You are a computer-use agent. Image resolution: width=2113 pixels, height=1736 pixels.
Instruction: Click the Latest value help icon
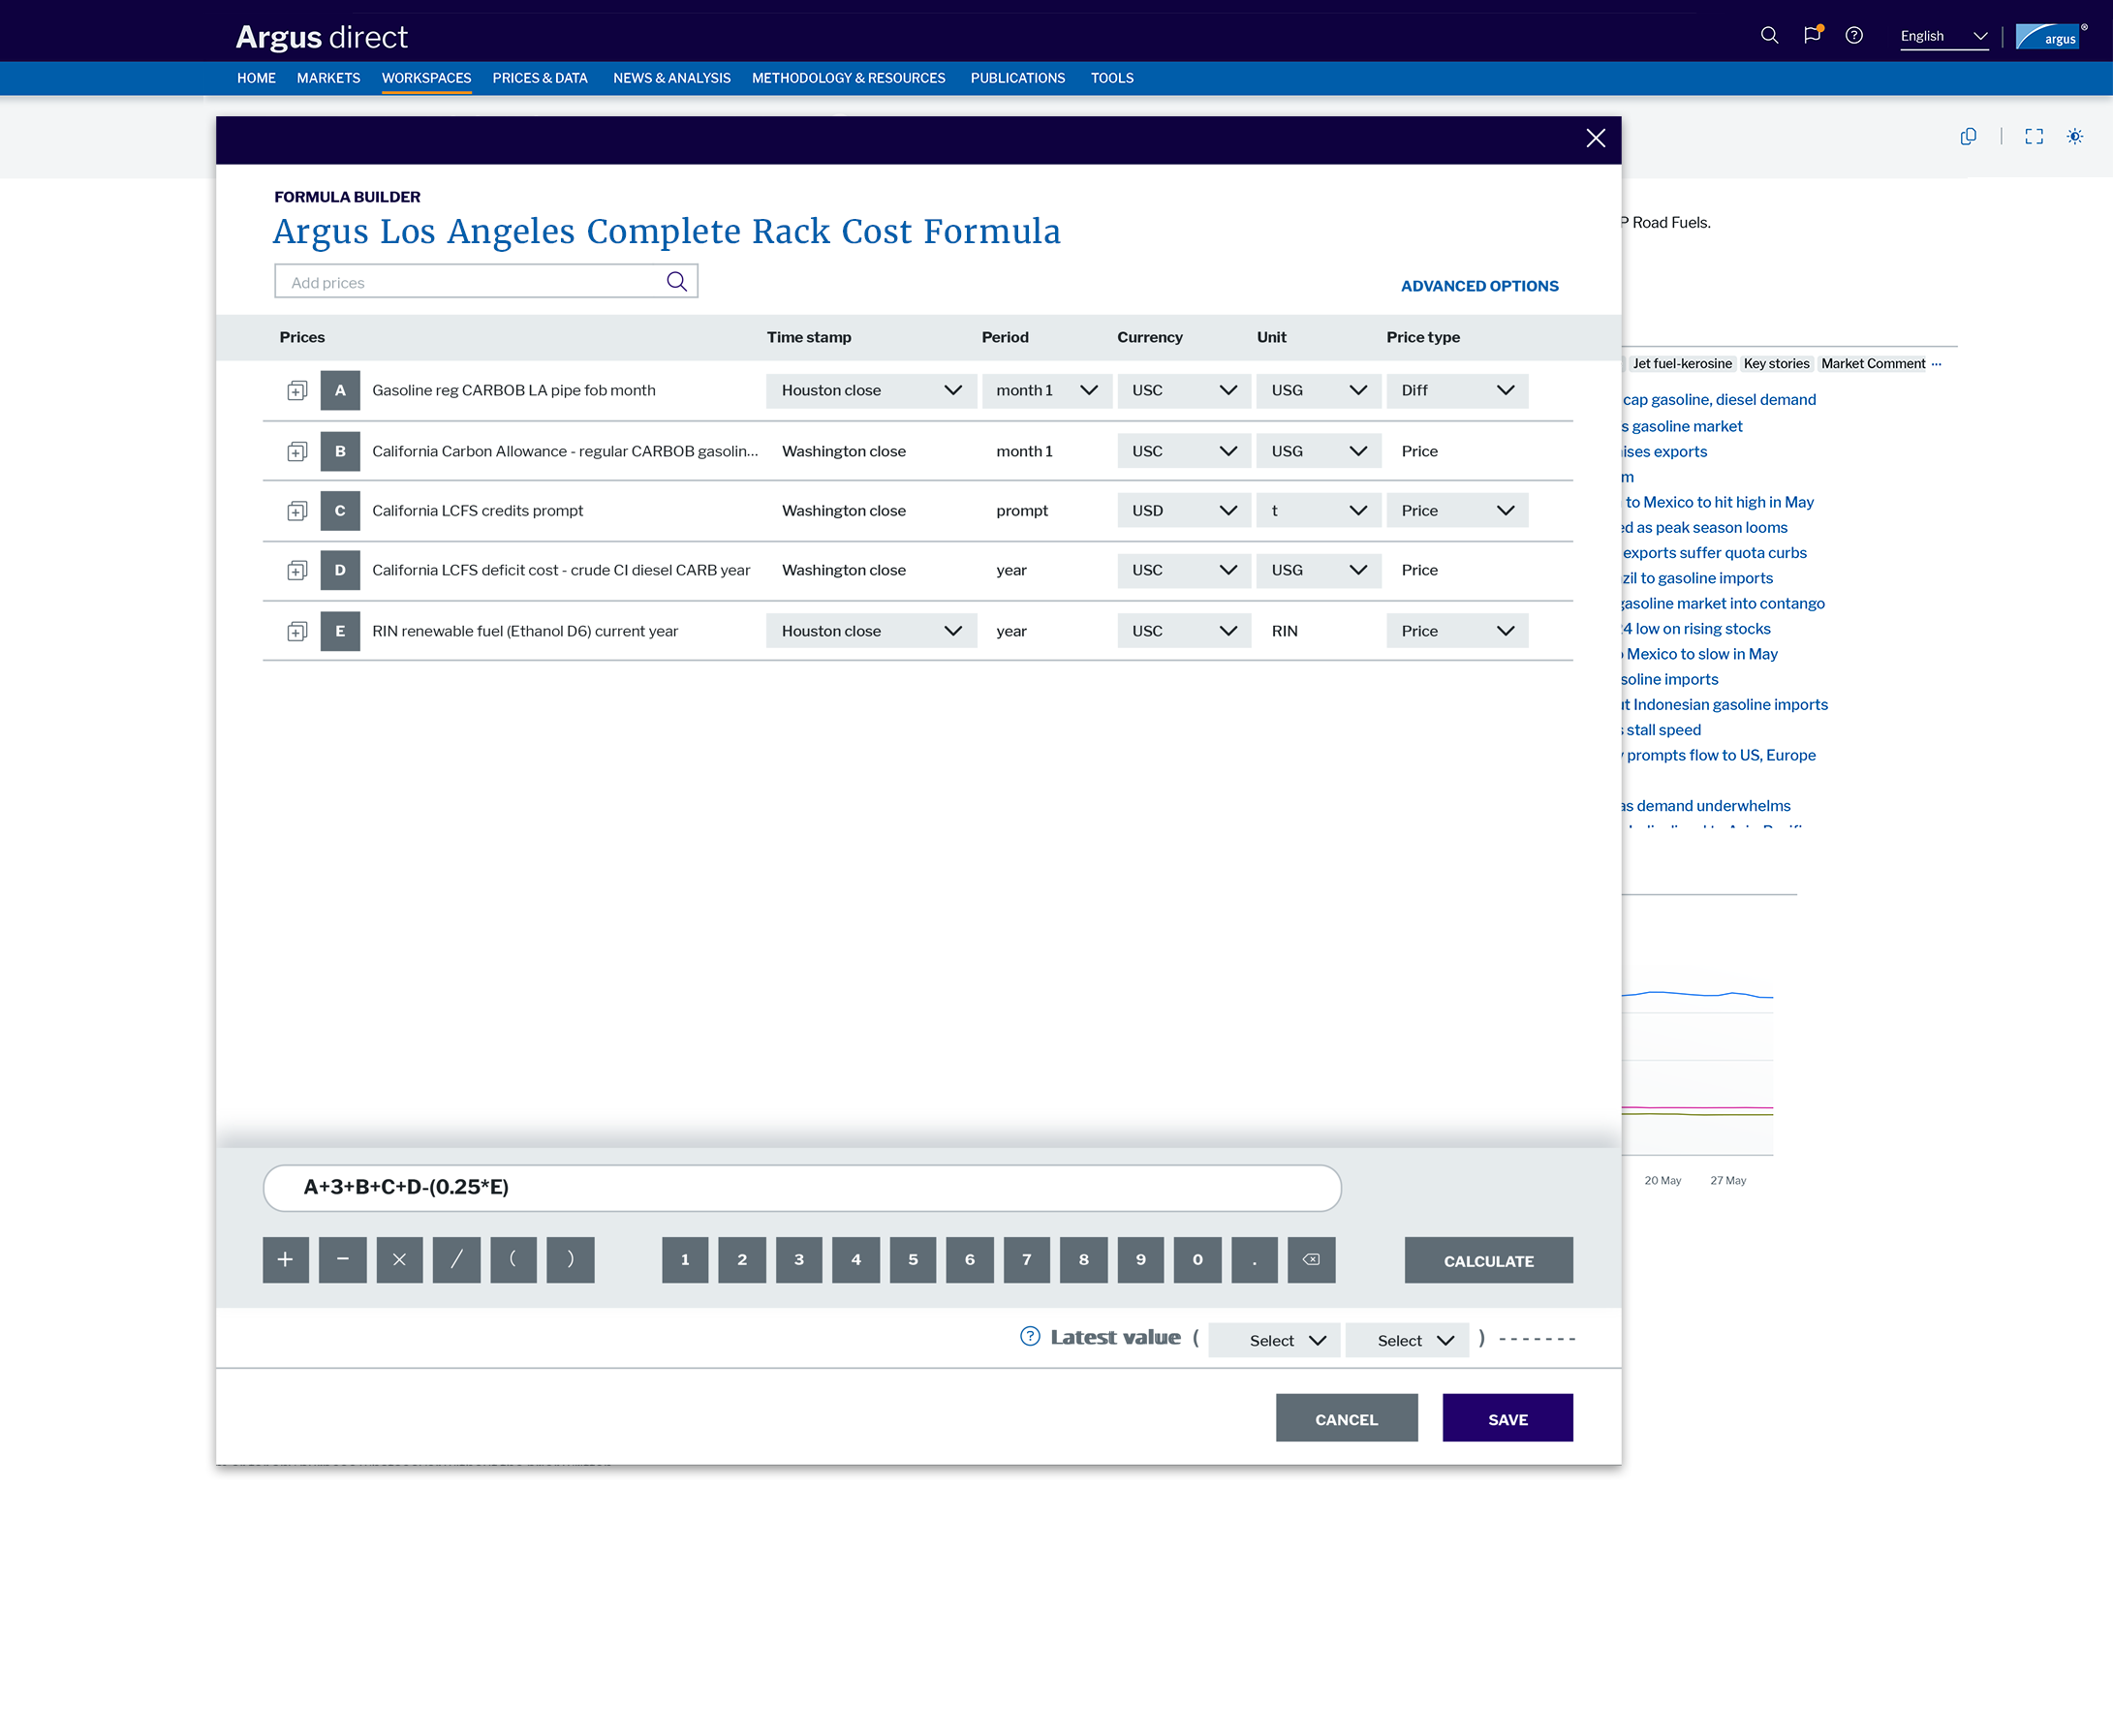pyautogui.click(x=1029, y=1337)
